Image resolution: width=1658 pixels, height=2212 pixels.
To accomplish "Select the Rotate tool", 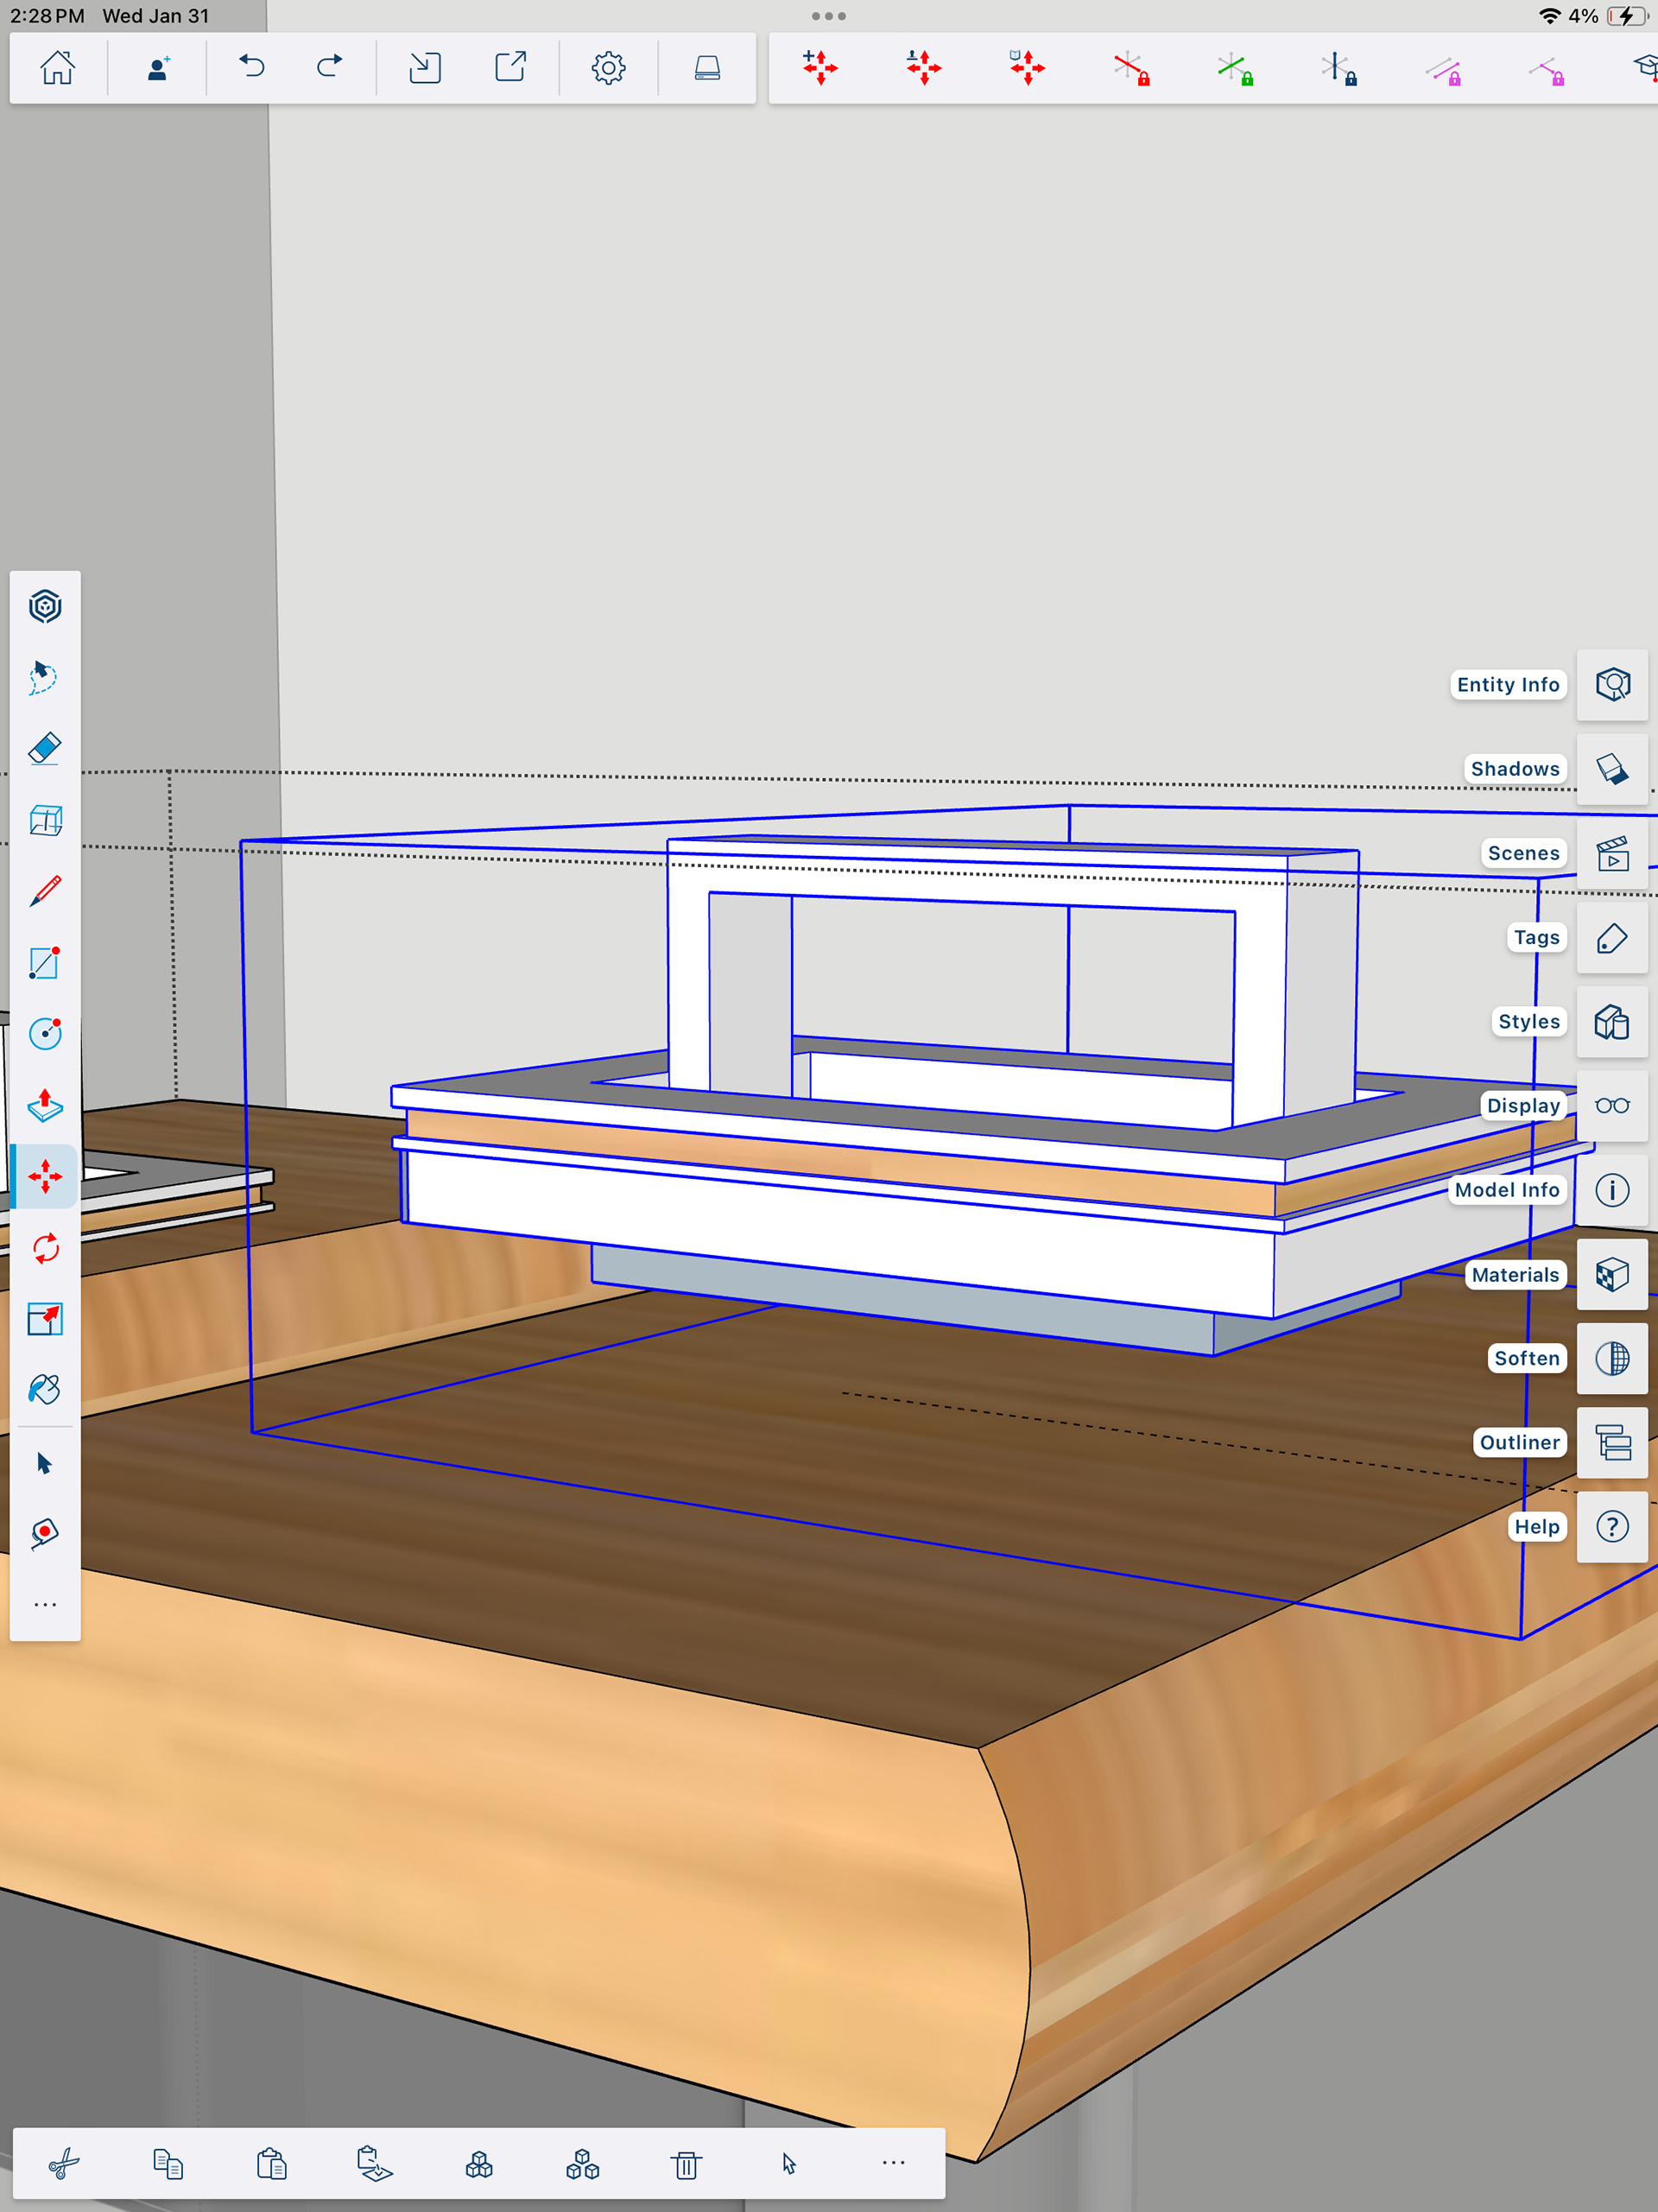I will click(x=45, y=1248).
